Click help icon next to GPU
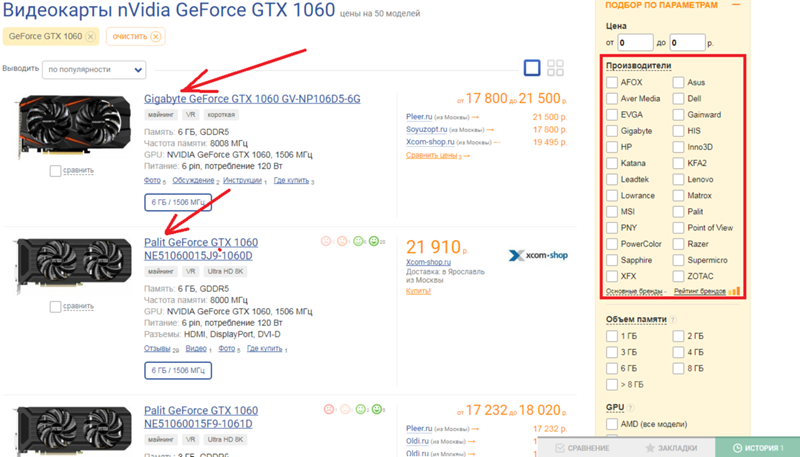Screen dimensions: 800x457 630,408
